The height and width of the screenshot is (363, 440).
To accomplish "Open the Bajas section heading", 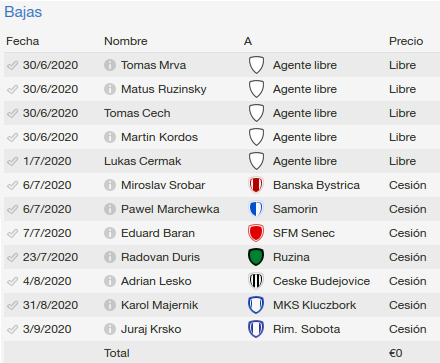I will (x=23, y=12).
